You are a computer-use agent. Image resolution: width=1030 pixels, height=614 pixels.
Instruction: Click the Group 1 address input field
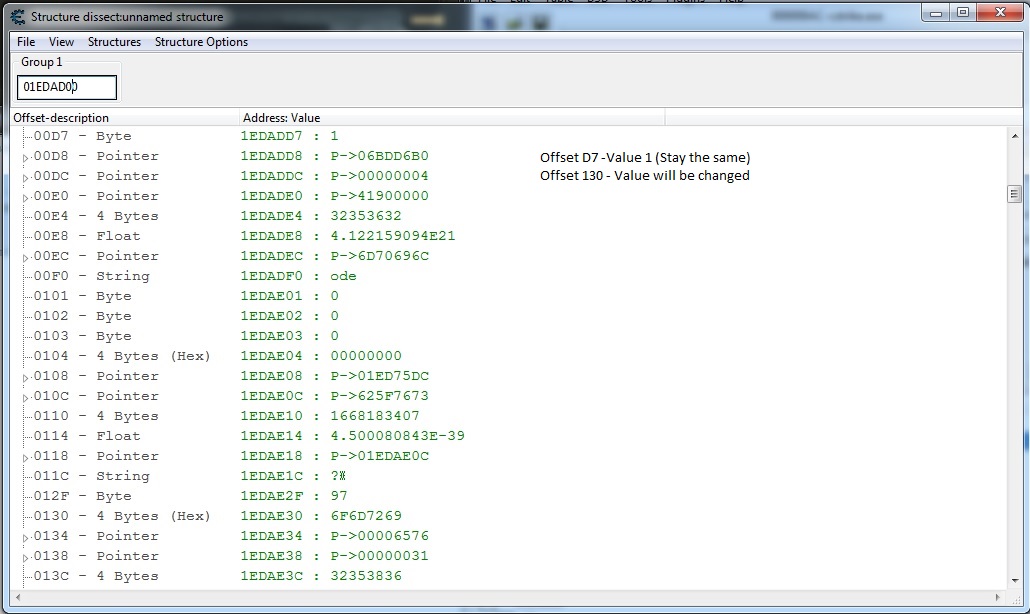point(67,87)
